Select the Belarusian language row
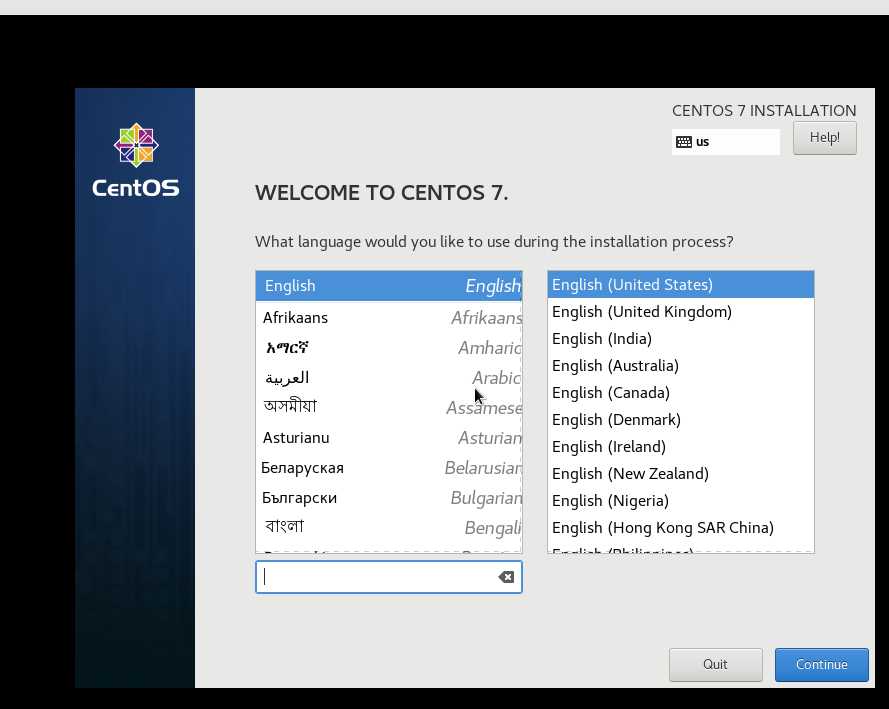Viewport: 889px width, 709px height. click(x=389, y=468)
